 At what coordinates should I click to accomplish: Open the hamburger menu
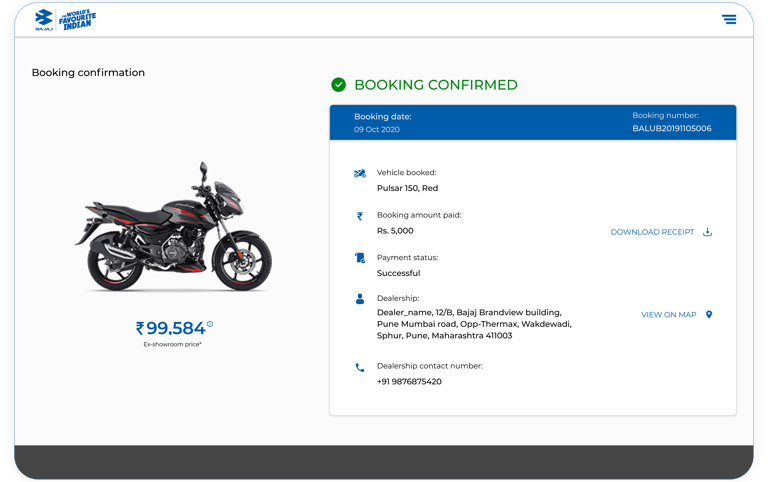(x=729, y=19)
